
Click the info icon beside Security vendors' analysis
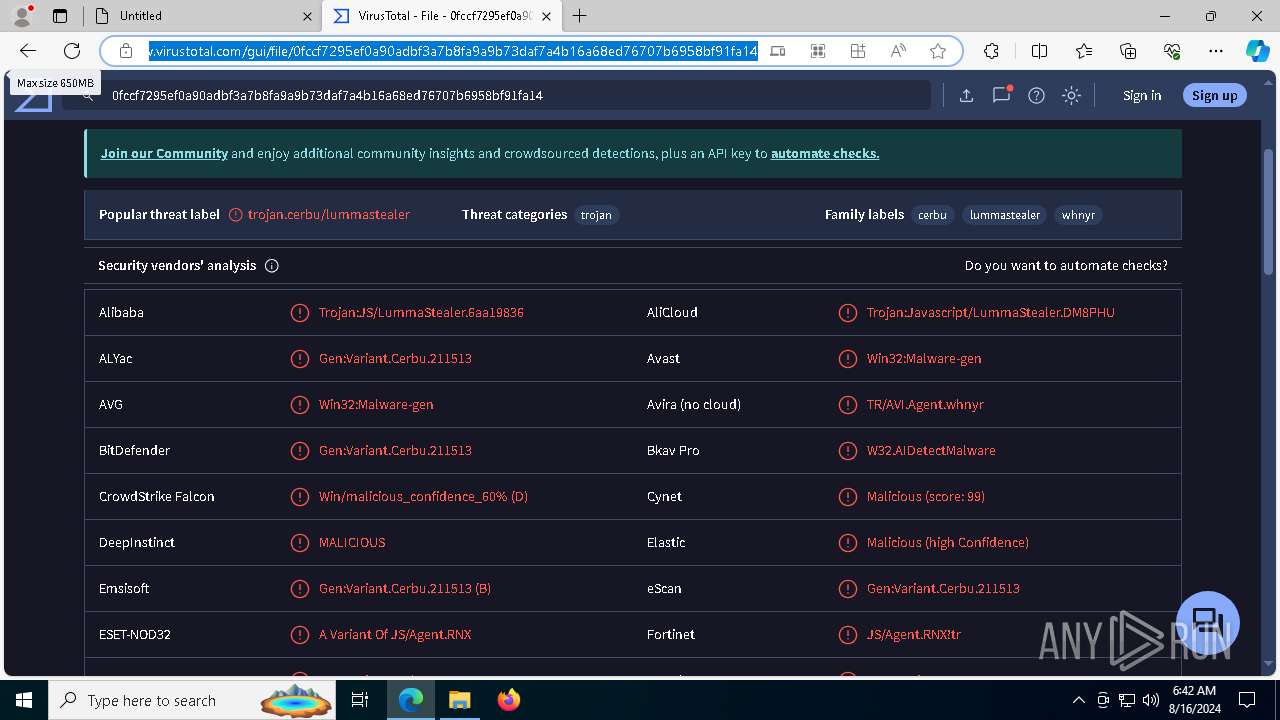point(272,266)
